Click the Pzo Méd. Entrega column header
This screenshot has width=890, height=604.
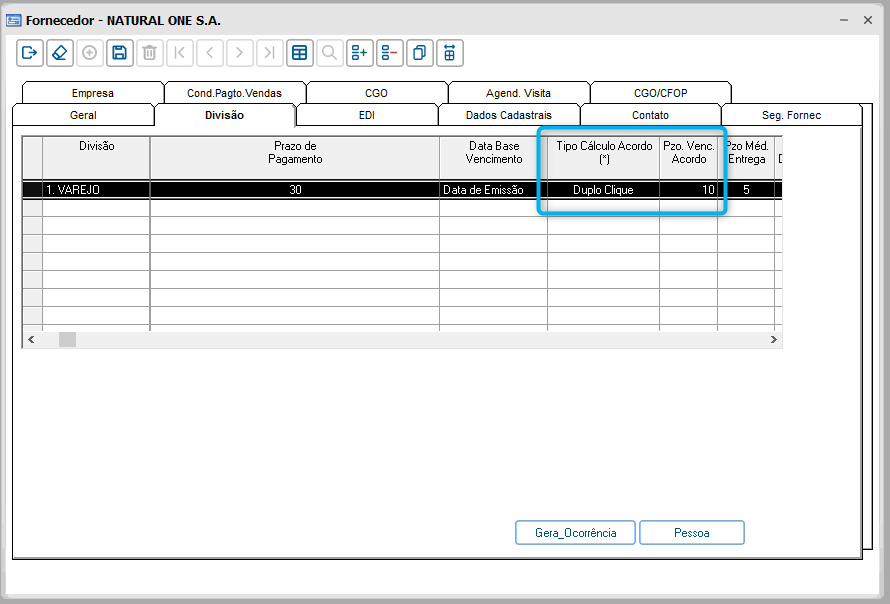pos(746,158)
